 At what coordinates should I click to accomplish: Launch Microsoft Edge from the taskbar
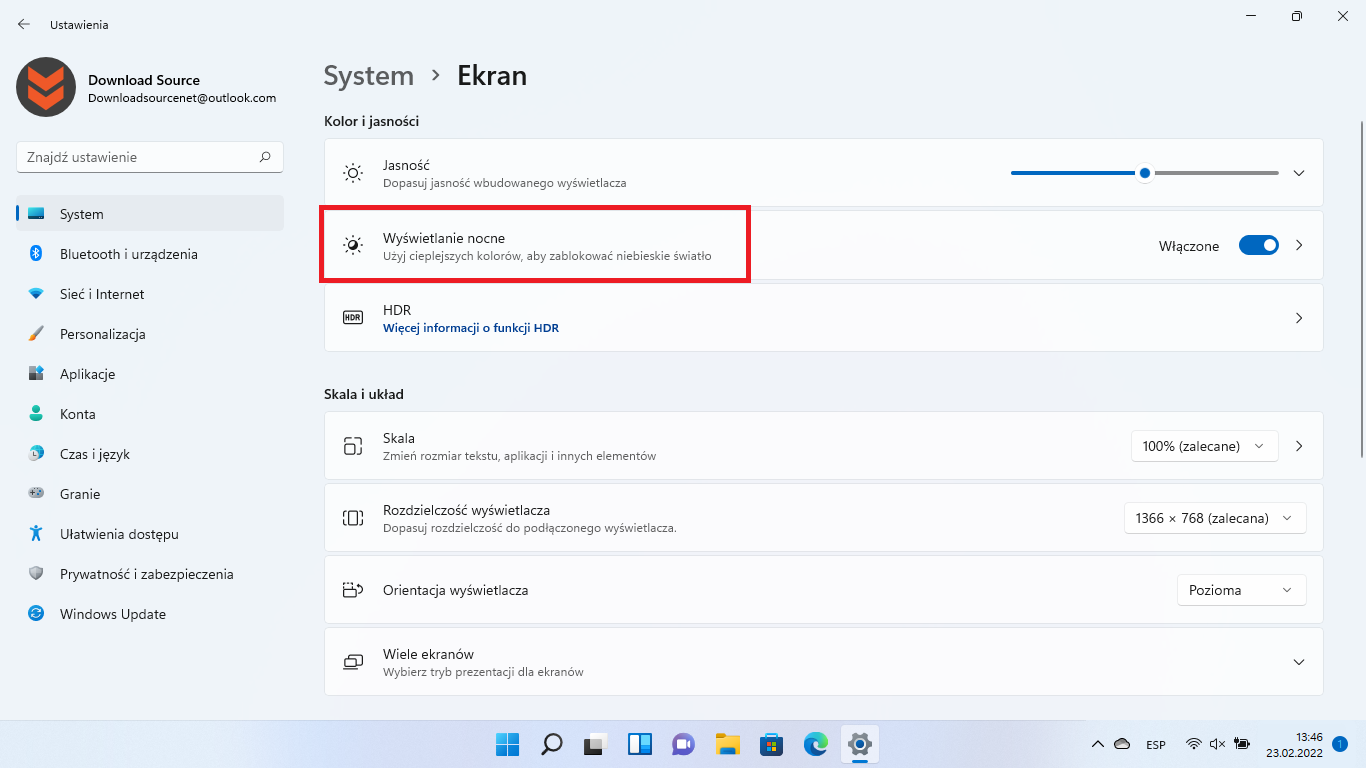(816, 744)
